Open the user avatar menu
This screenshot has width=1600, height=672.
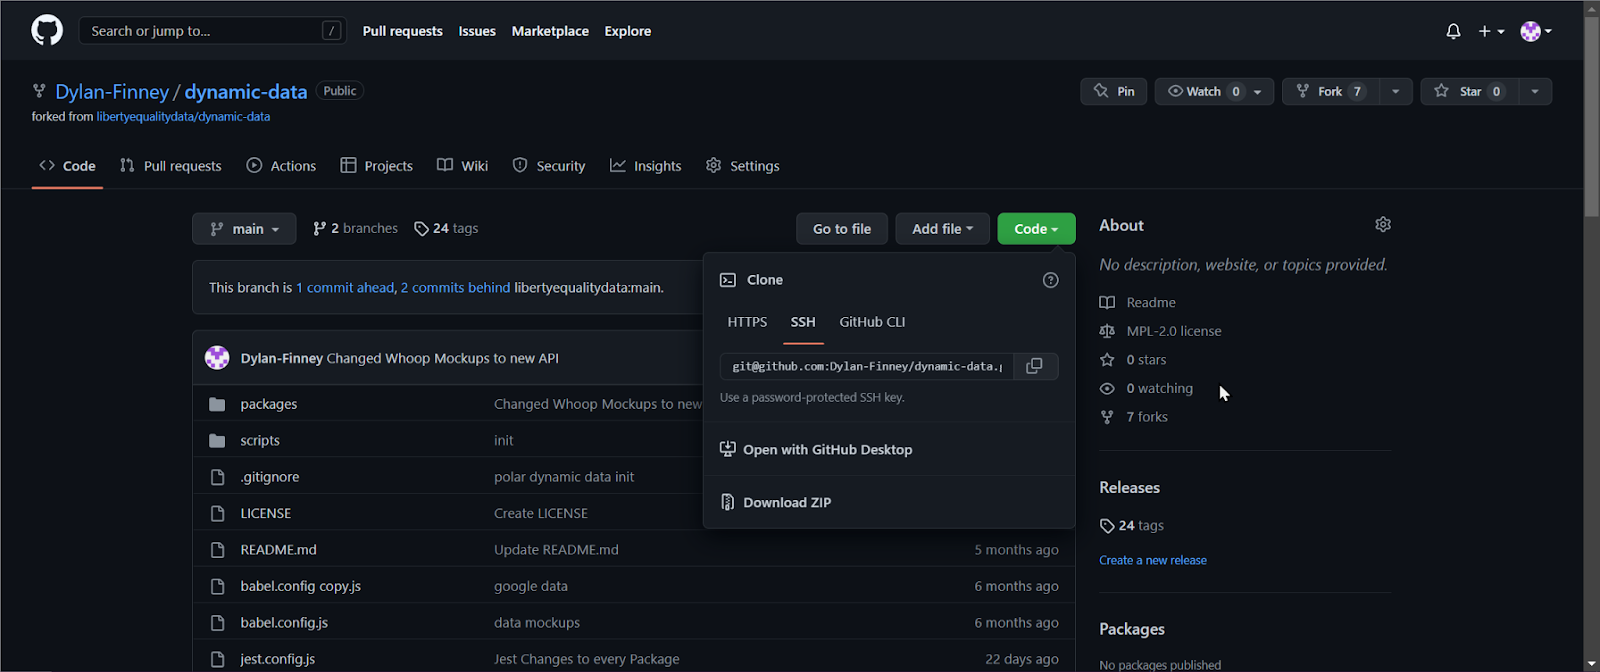(x=1536, y=31)
